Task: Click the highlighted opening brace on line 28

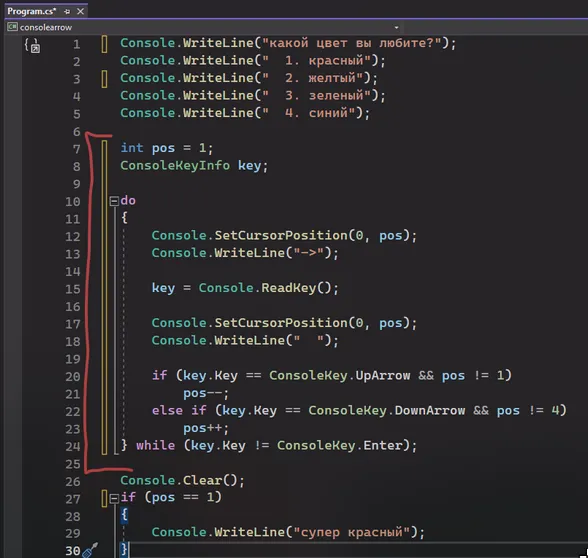Action: click(x=124, y=515)
